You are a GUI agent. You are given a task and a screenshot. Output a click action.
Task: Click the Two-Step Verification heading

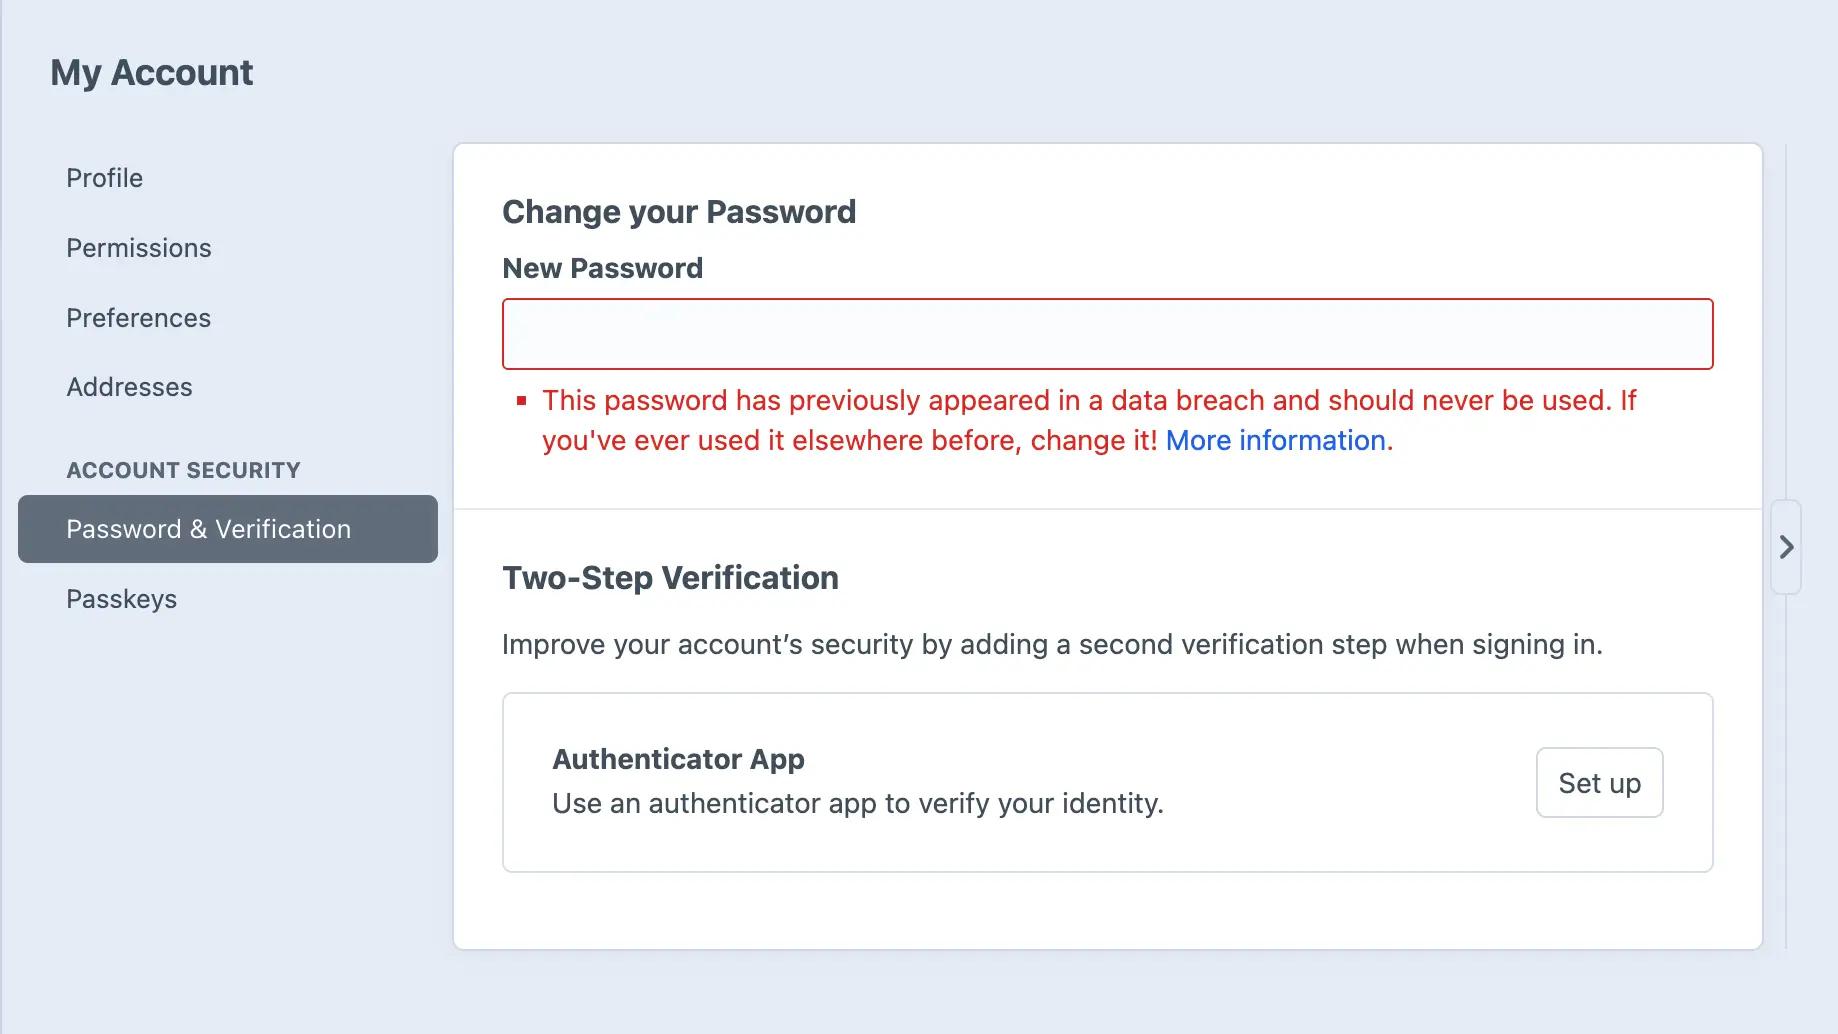[670, 577]
